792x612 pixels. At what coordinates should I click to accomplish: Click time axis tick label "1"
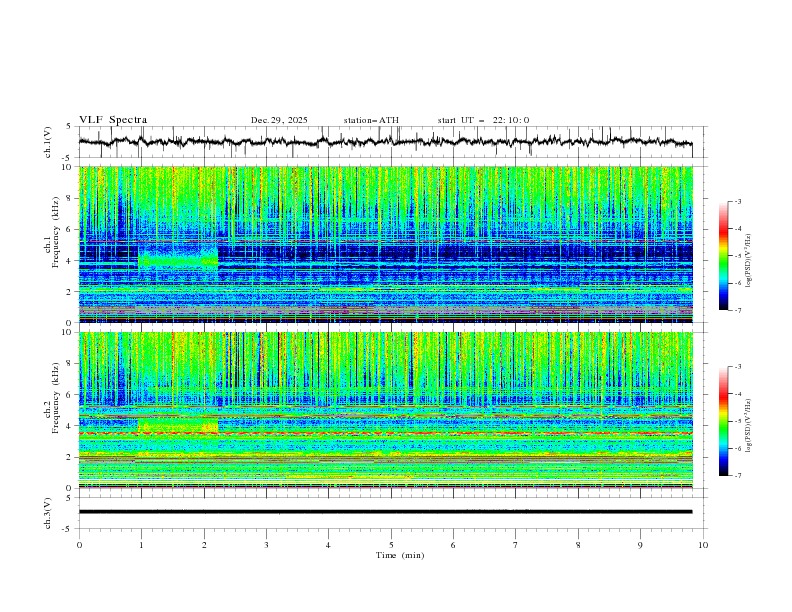[142, 545]
